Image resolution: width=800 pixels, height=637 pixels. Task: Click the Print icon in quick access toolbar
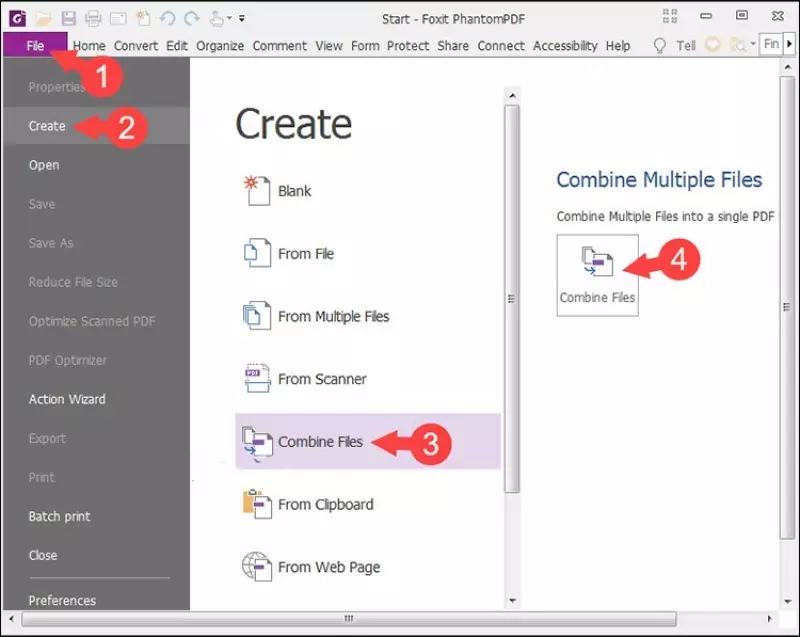(x=93, y=19)
